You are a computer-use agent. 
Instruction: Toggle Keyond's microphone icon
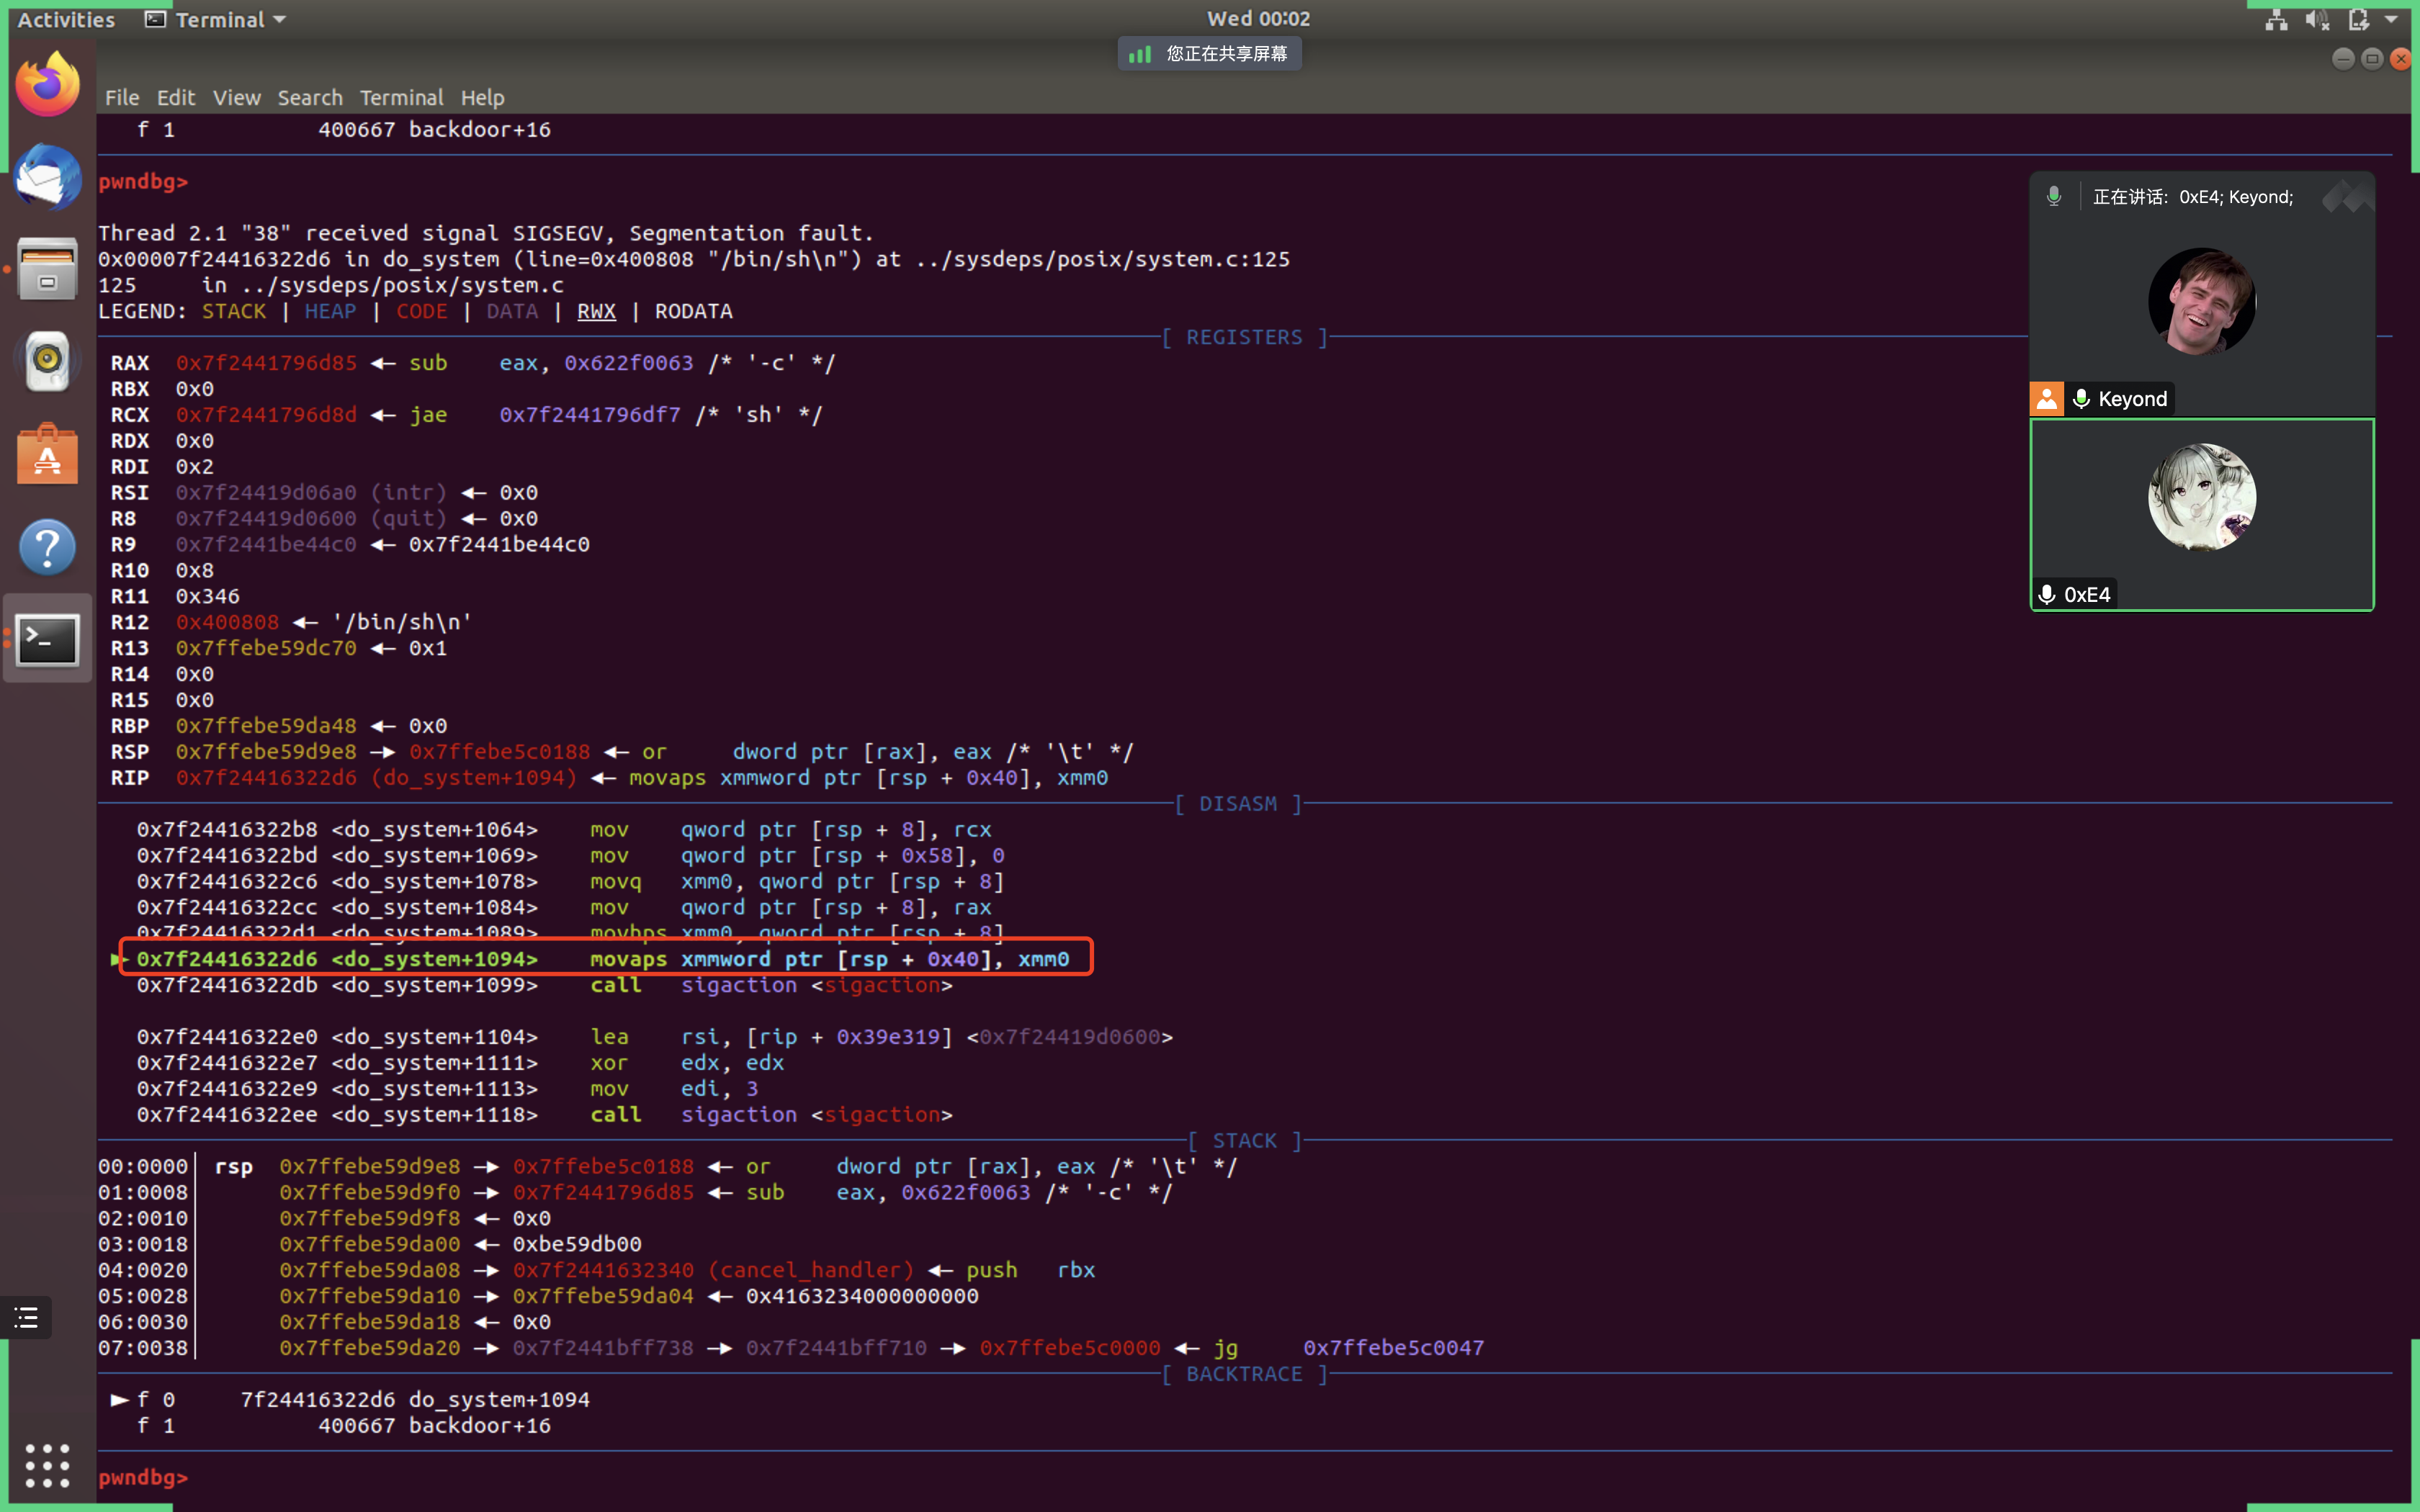pyautogui.click(x=2081, y=399)
